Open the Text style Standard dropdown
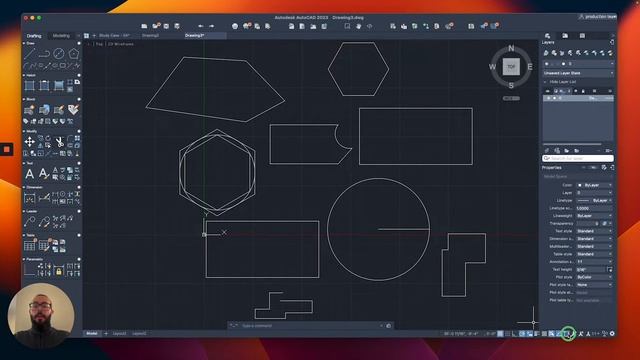The height and width of the screenshot is (360, 640). [x=594, y=231]
